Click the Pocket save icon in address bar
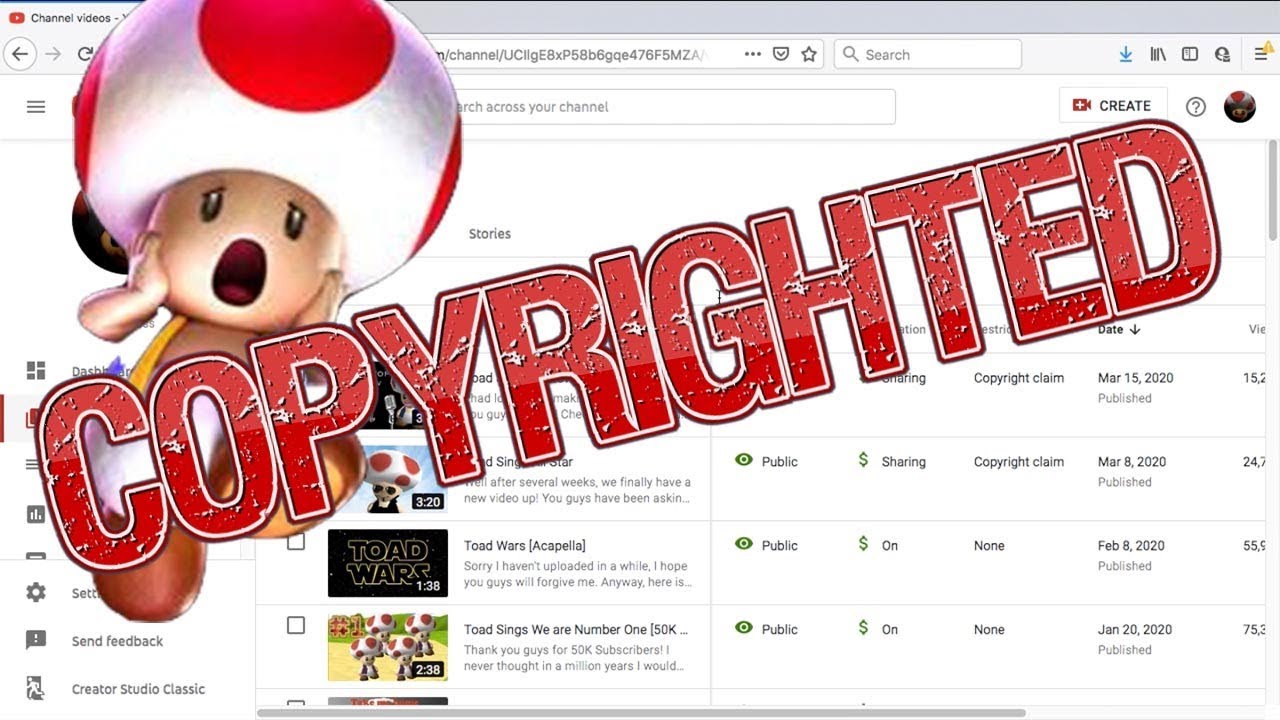Screen dimensions: 1280x720 point(781,54)
